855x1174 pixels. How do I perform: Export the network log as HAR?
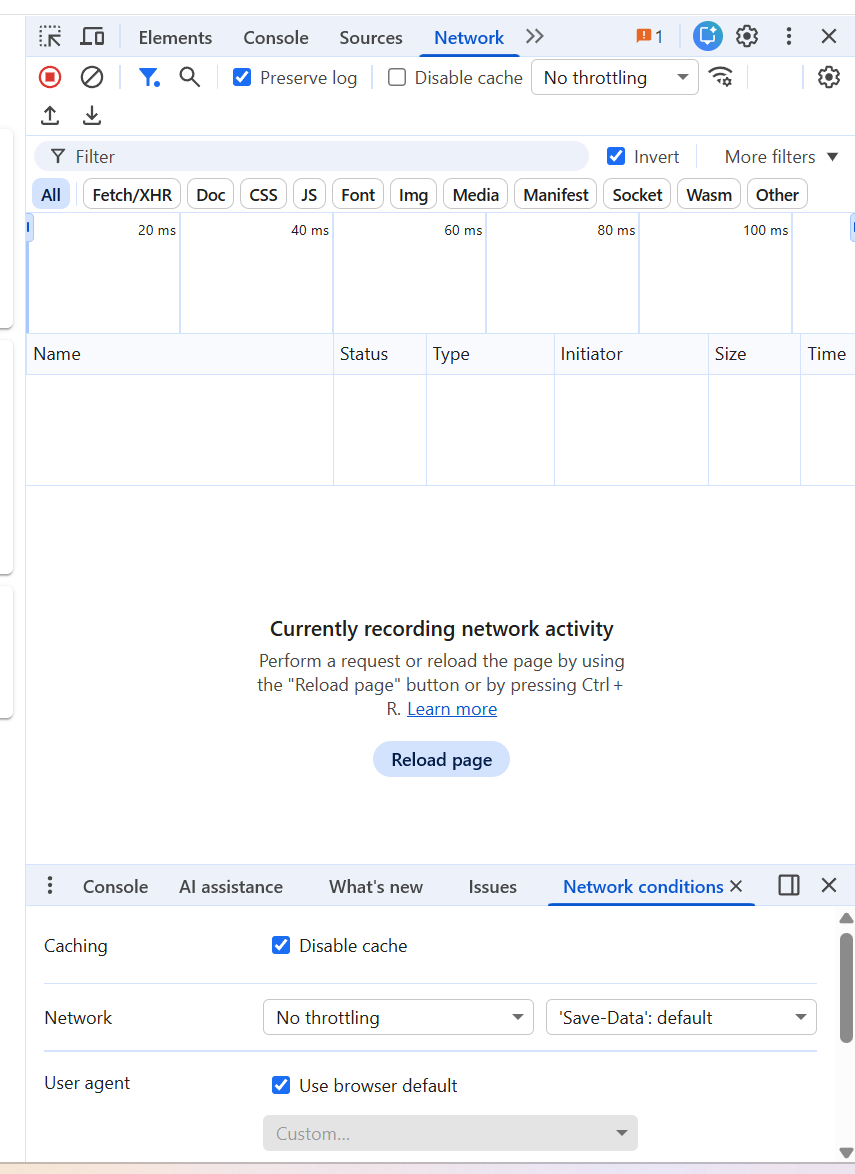coord(92,115)
